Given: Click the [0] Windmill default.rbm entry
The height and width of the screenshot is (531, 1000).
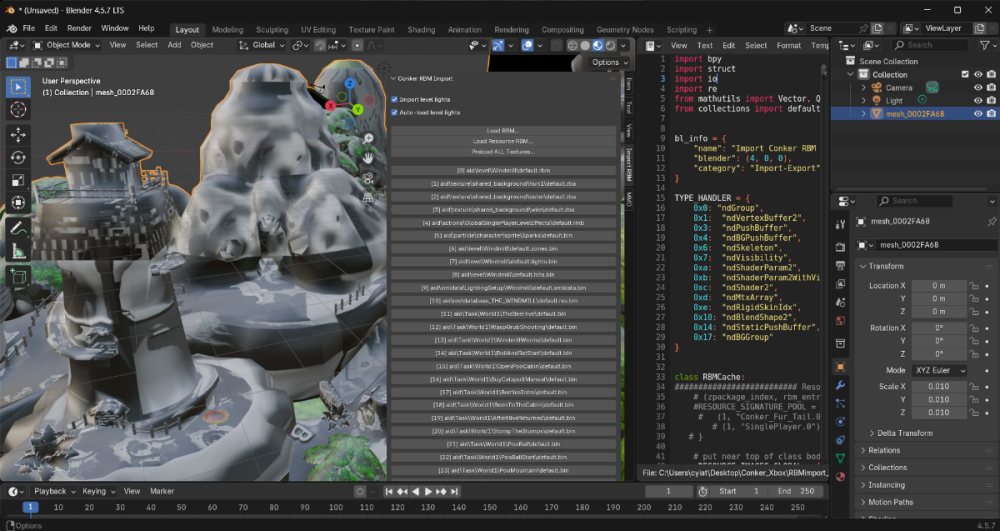Looking at the screenshot, I should (x=503, y=171).
